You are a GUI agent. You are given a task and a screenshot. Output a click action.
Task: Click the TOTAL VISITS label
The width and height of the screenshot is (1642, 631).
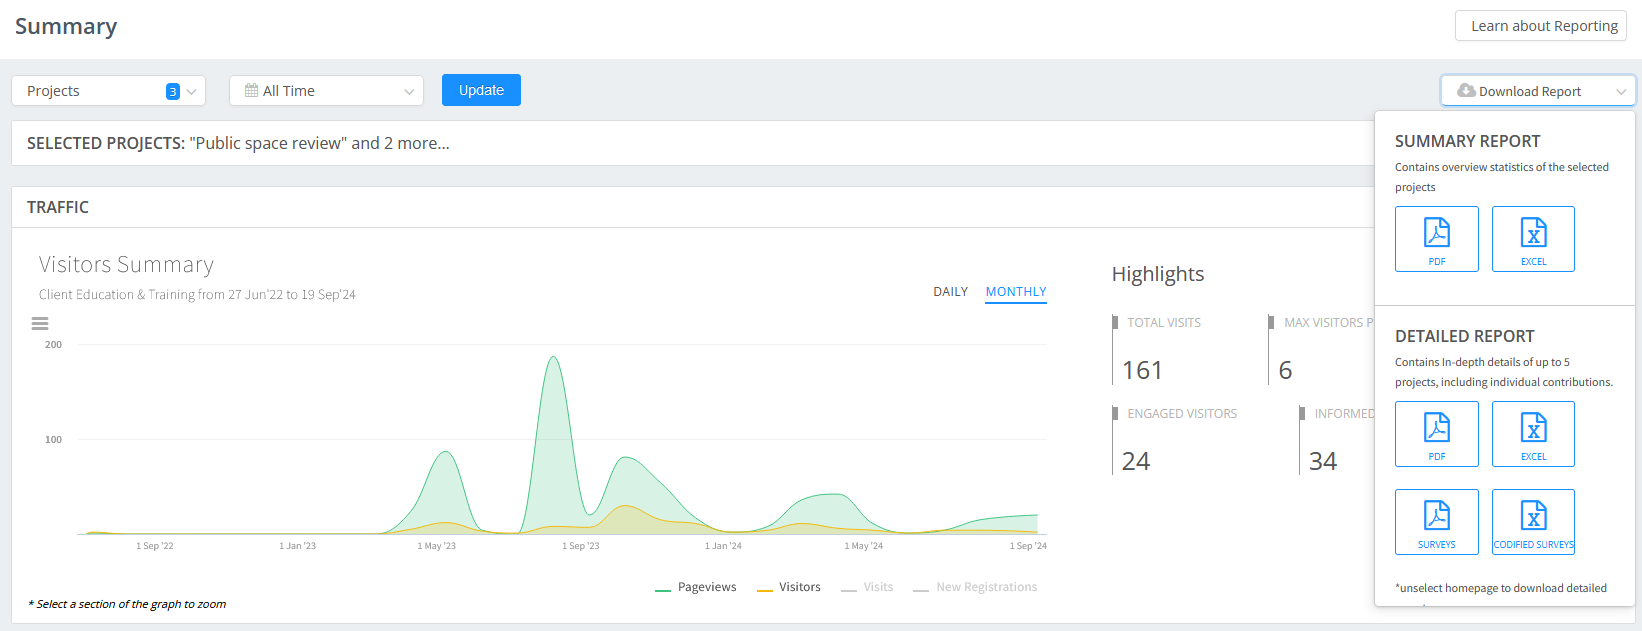1164,323
